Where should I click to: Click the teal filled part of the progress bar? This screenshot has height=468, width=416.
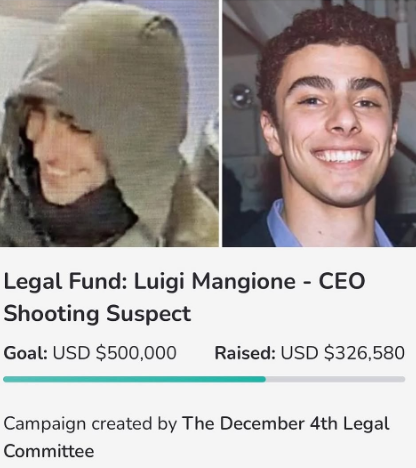tap(134, 379)
